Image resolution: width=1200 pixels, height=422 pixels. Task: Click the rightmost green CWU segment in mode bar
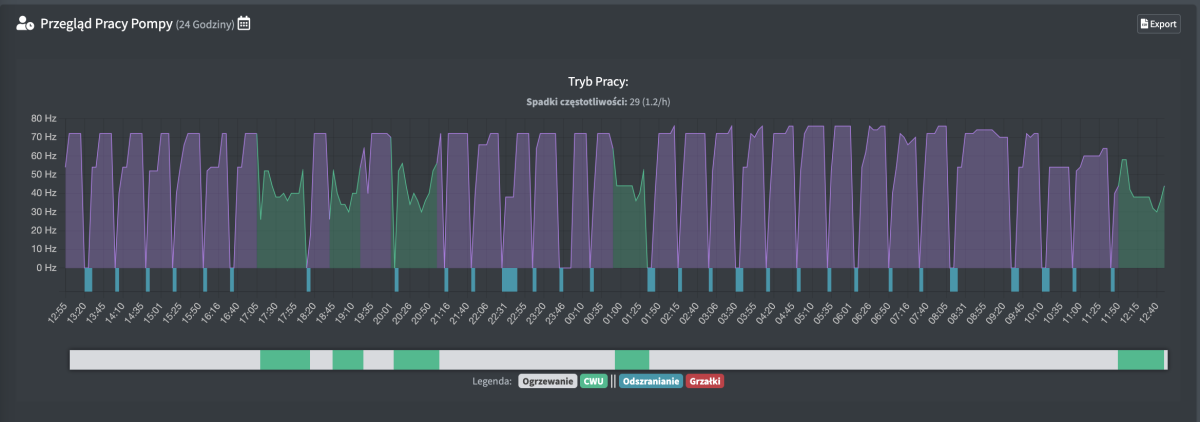(1141, 360)
